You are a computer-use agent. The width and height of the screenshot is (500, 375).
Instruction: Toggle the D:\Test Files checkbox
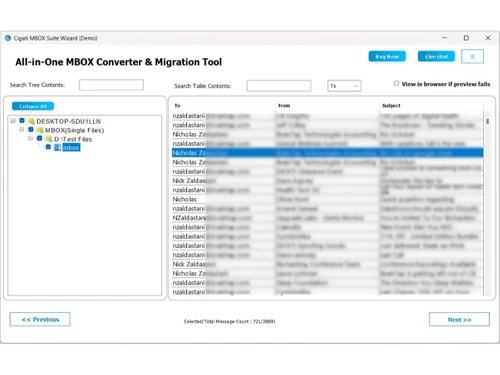pyautogui.click(x=40, y=138)
